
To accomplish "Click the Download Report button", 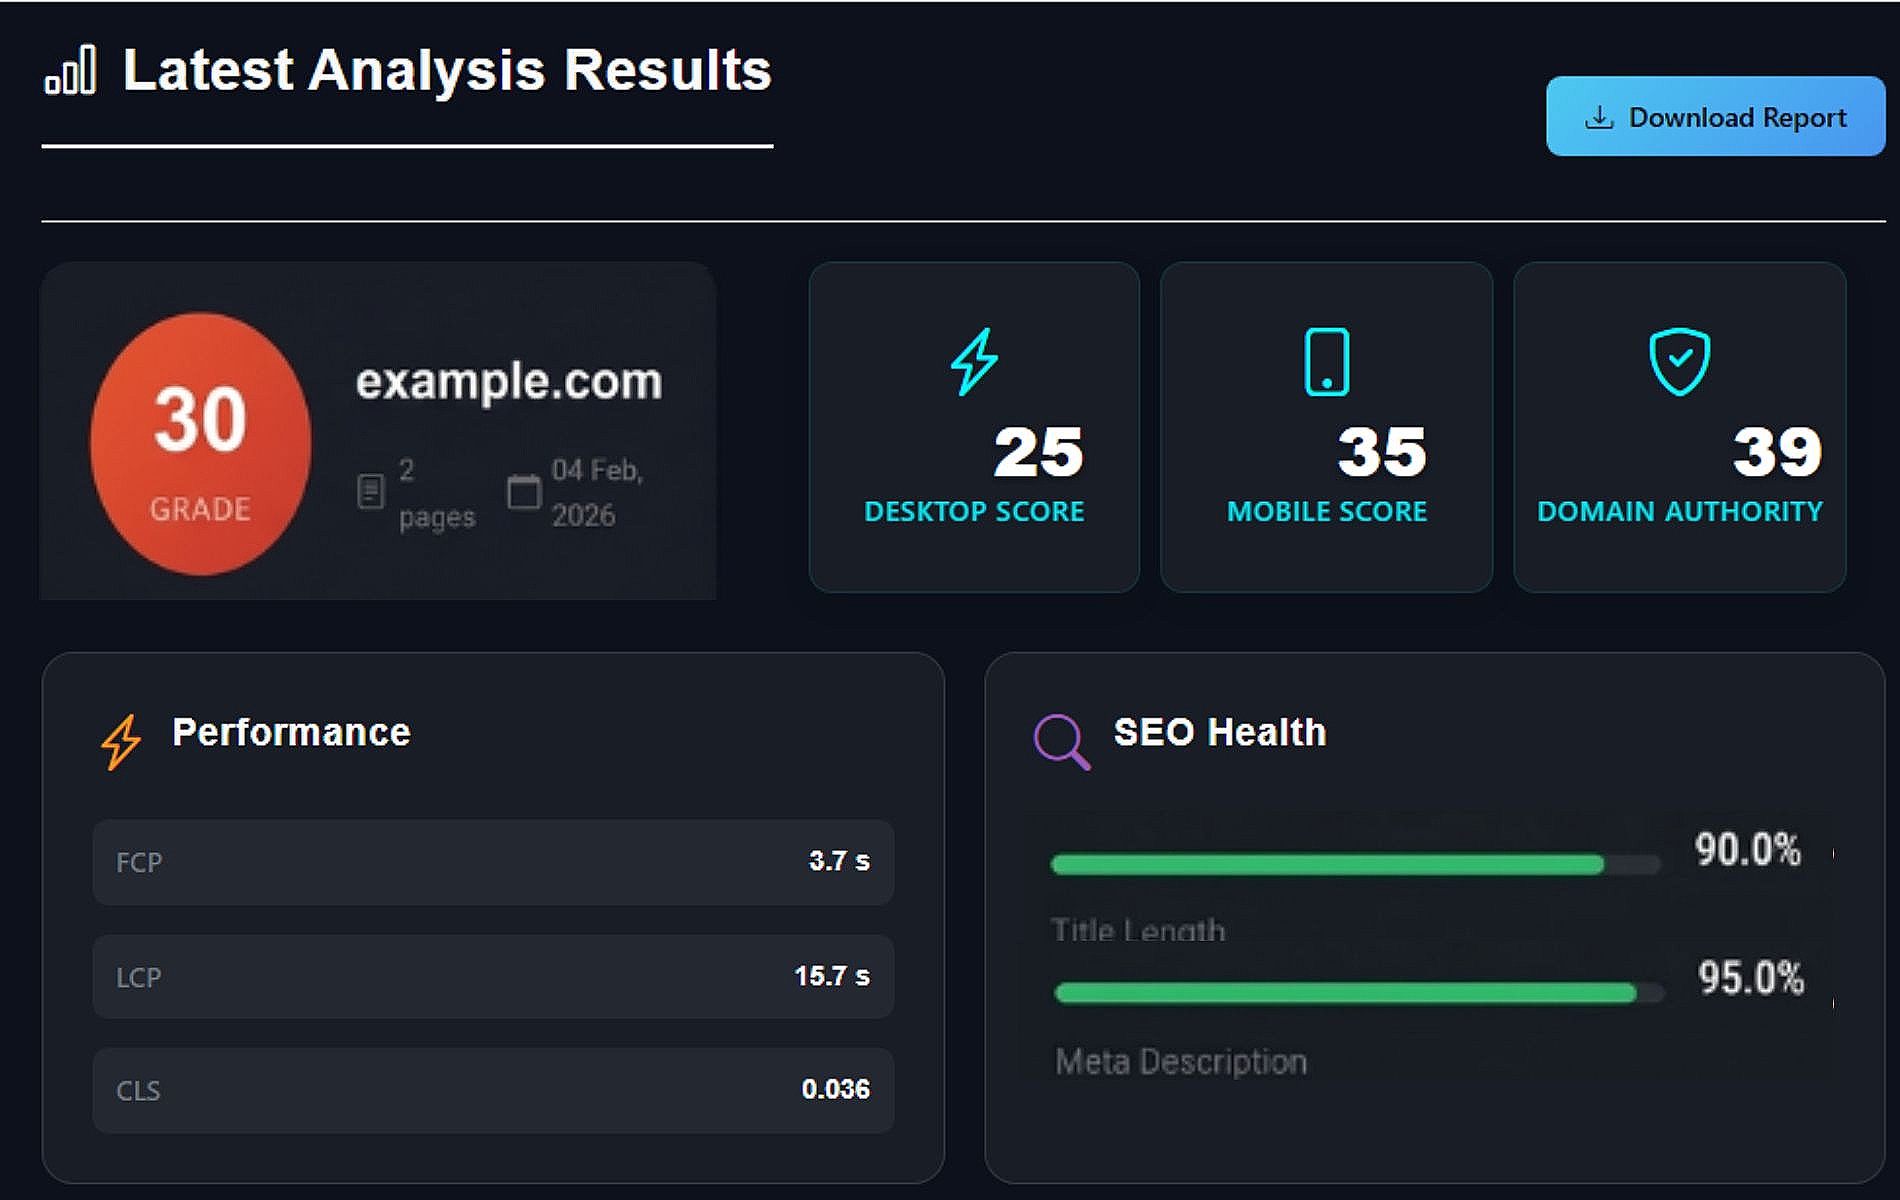I will click(1715, 117).
